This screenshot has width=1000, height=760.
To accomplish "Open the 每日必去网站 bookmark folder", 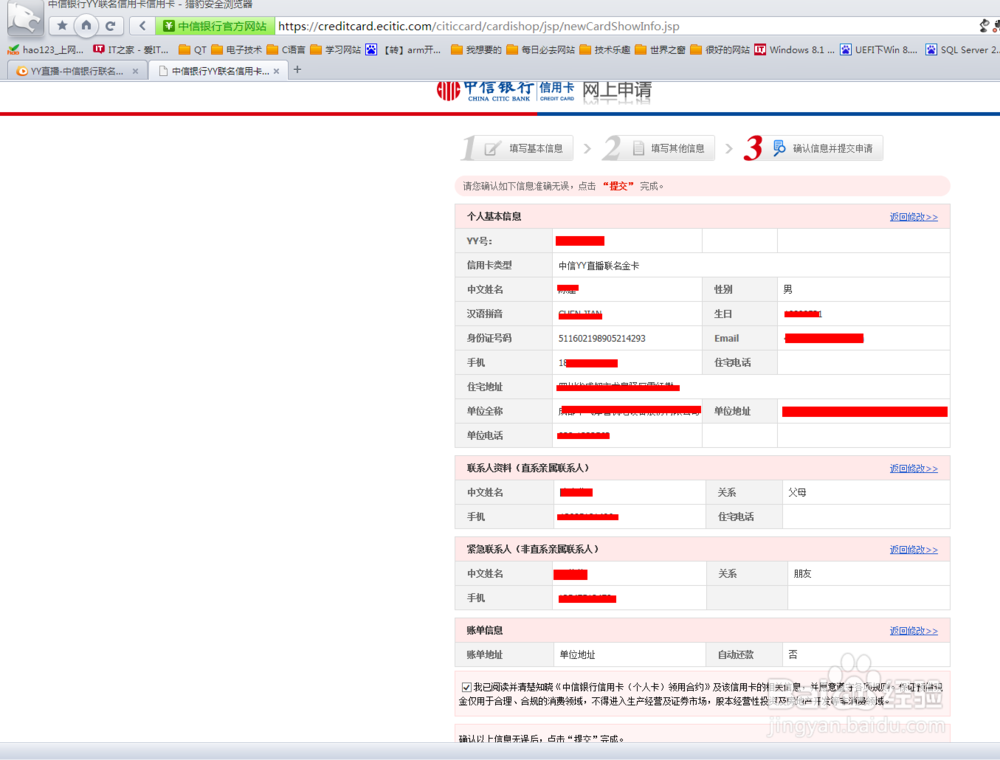I will (x=541, y=50).
